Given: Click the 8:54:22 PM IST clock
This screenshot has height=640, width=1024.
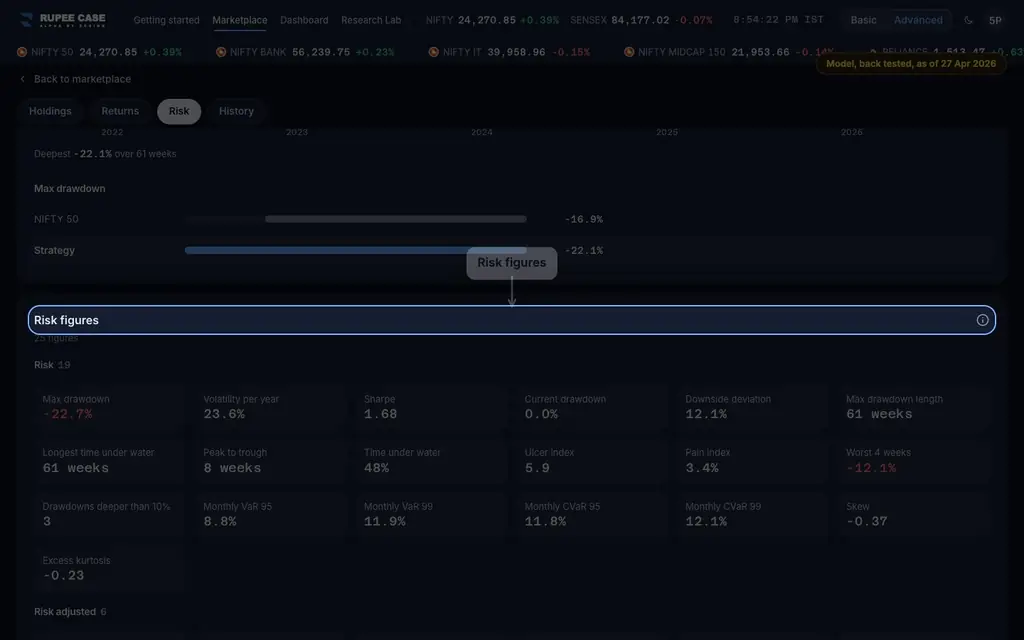Looking at the screenshot, I should tap(778, 20).
